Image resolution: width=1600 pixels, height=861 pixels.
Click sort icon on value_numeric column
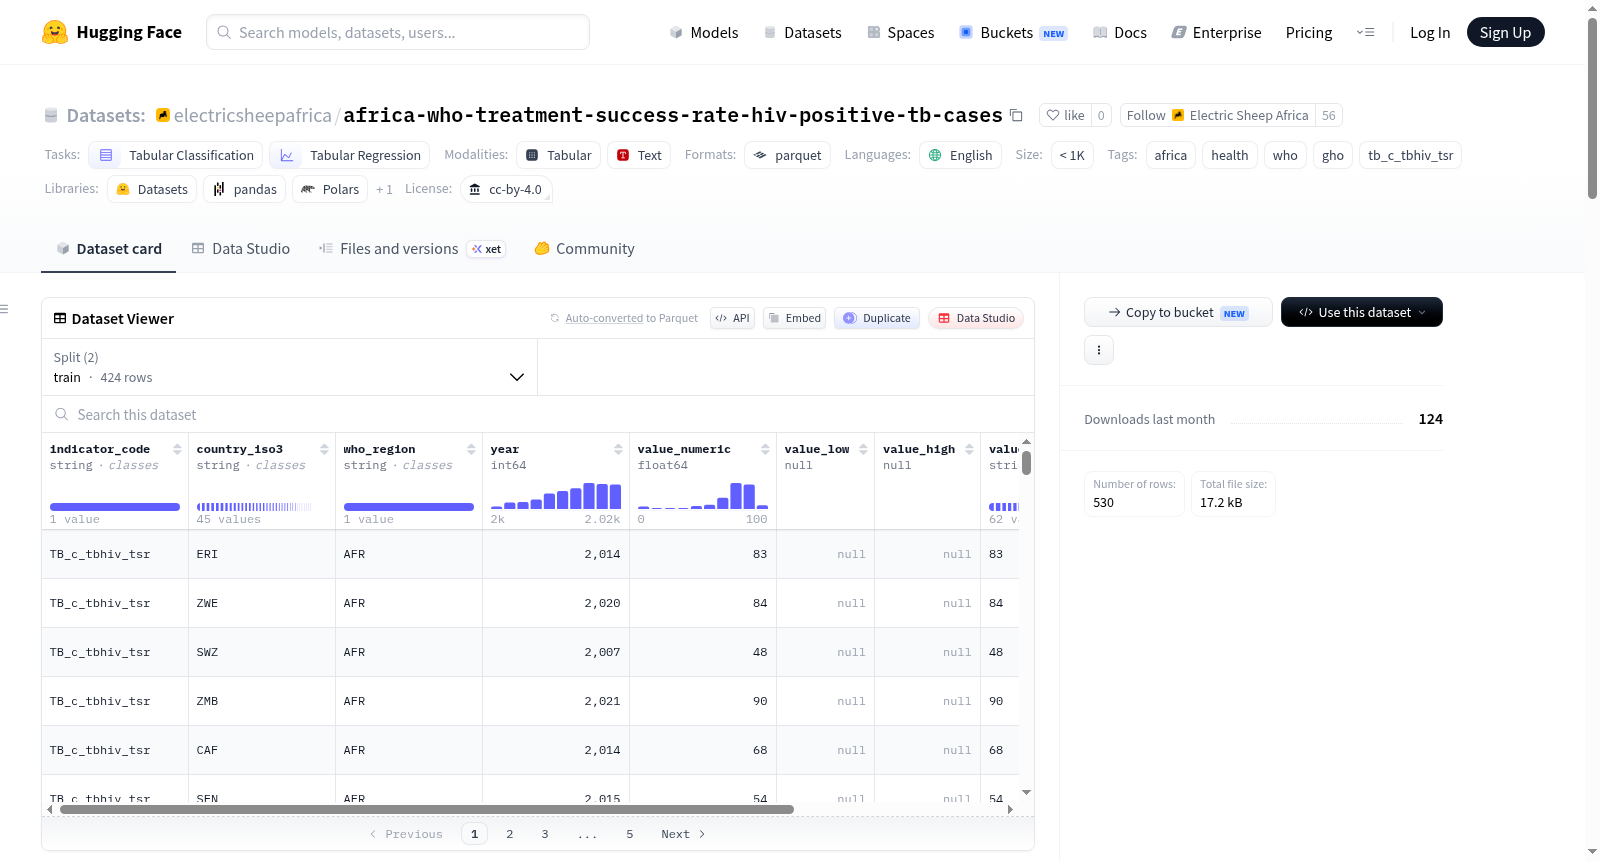click(765, 450)
